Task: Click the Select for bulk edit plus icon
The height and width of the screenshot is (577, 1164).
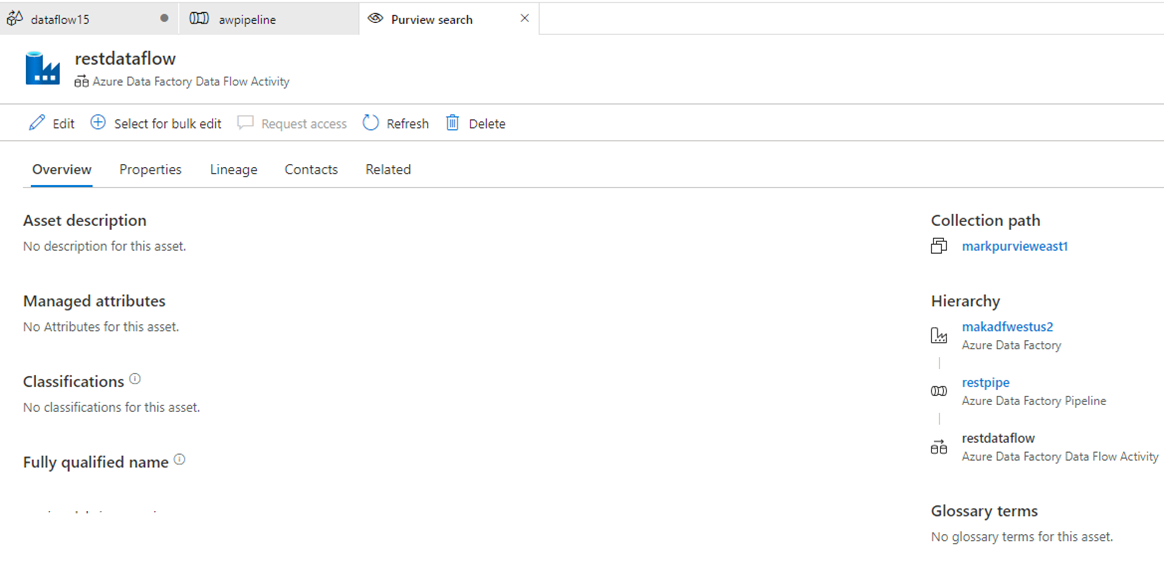Action: (x=98, y=123)
